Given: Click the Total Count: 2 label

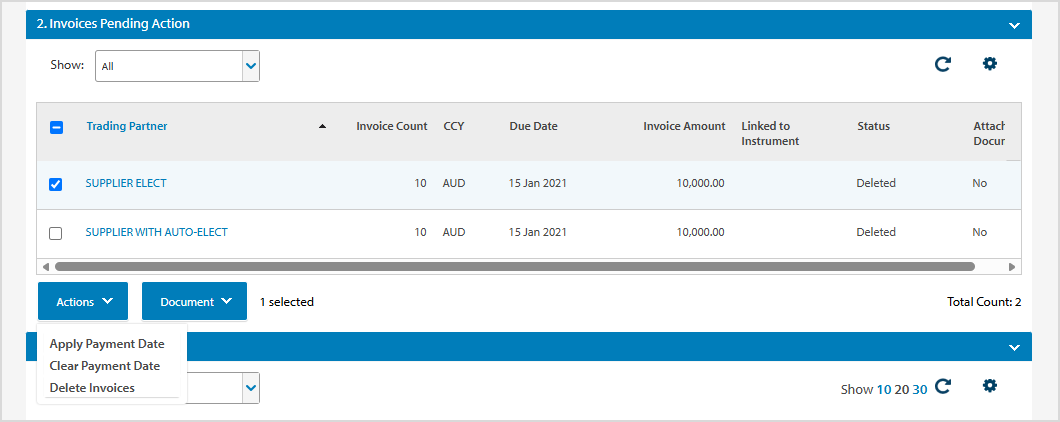Looking at the screenshot, I should (984, 302).
